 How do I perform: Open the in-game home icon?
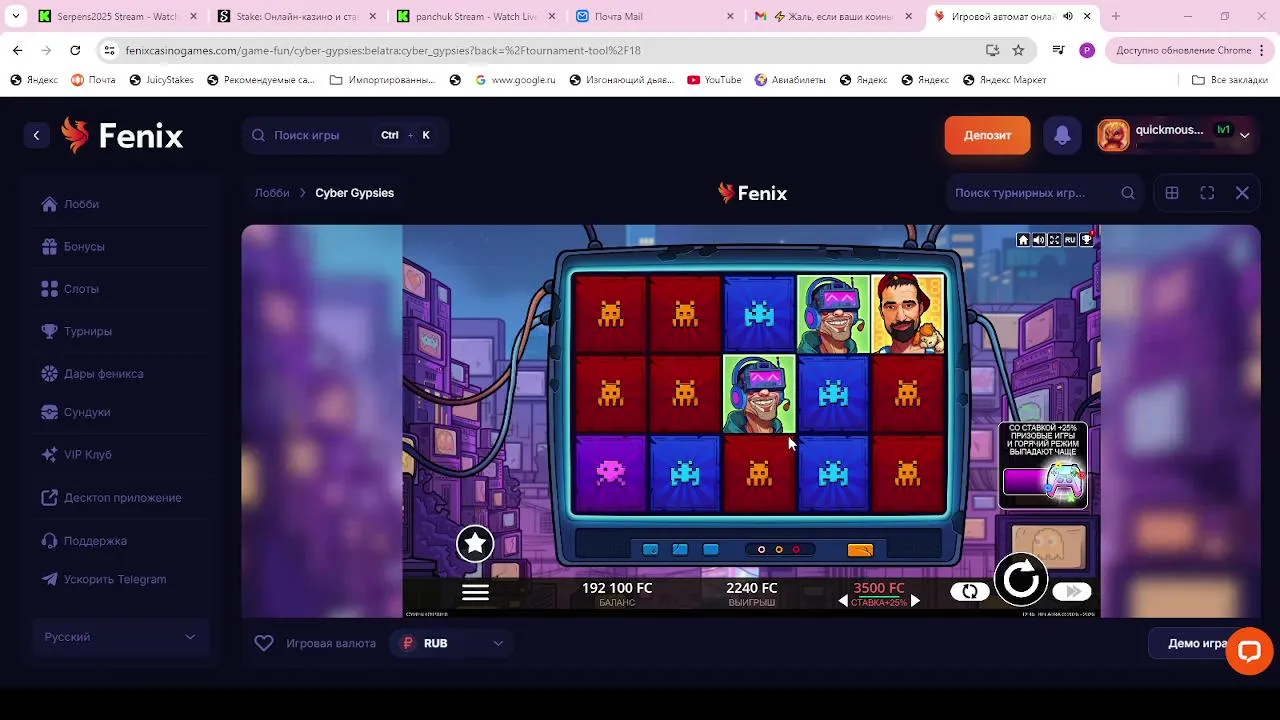click(1023, 240)
